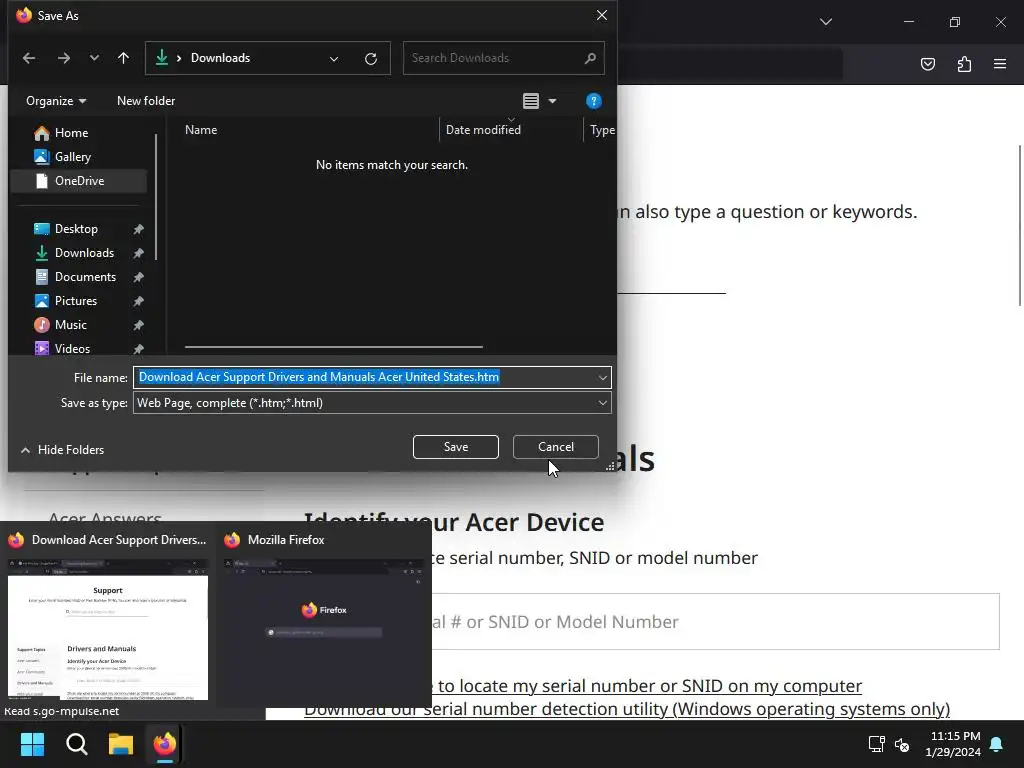Open the Organize menu
This screenshot has width=1024, height=768.
point(56,101)
